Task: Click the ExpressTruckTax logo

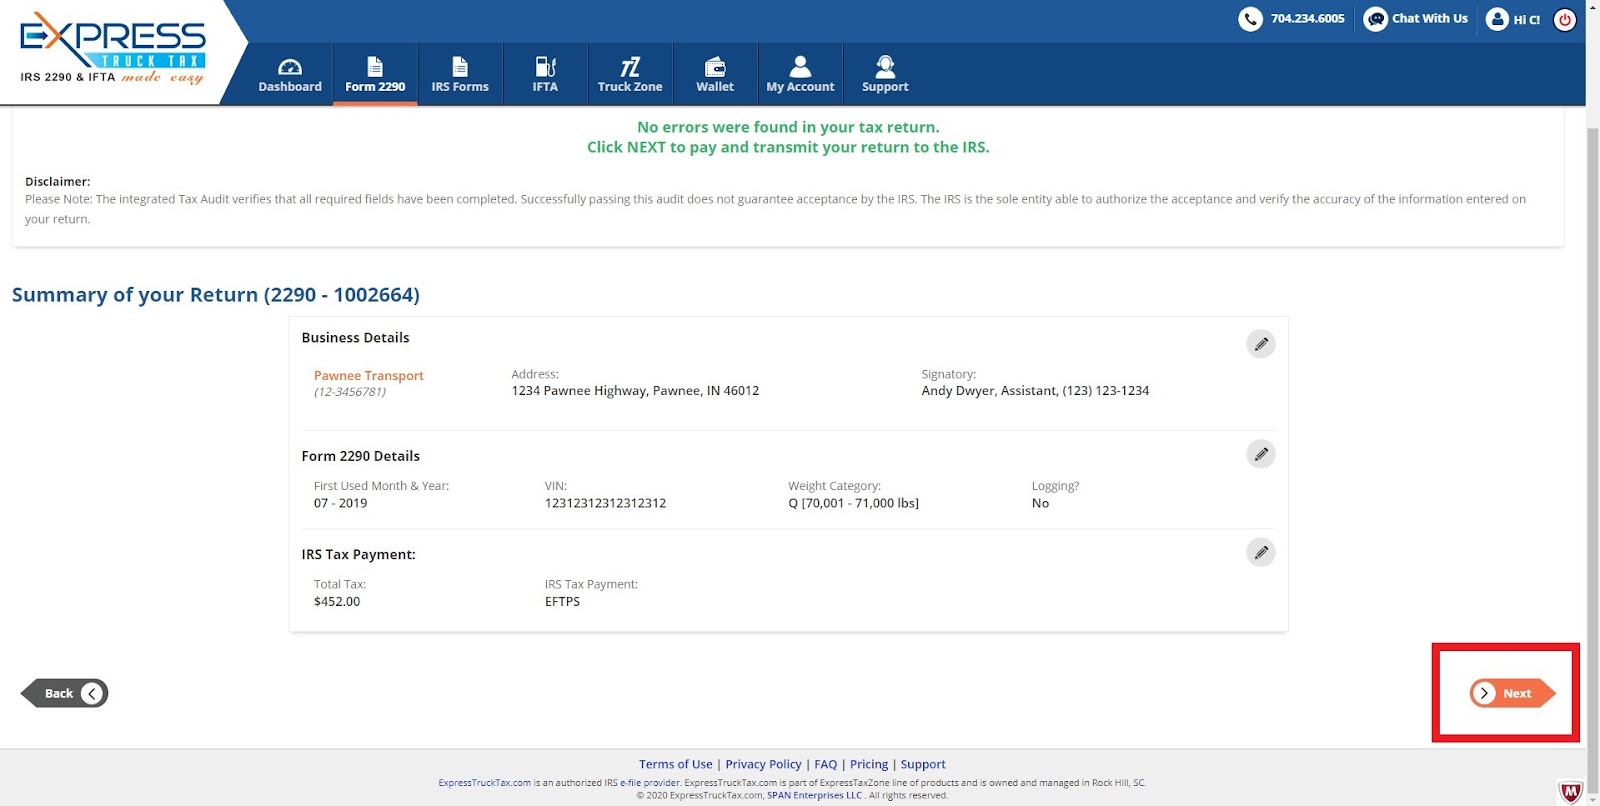Action: tap(112, 48)
